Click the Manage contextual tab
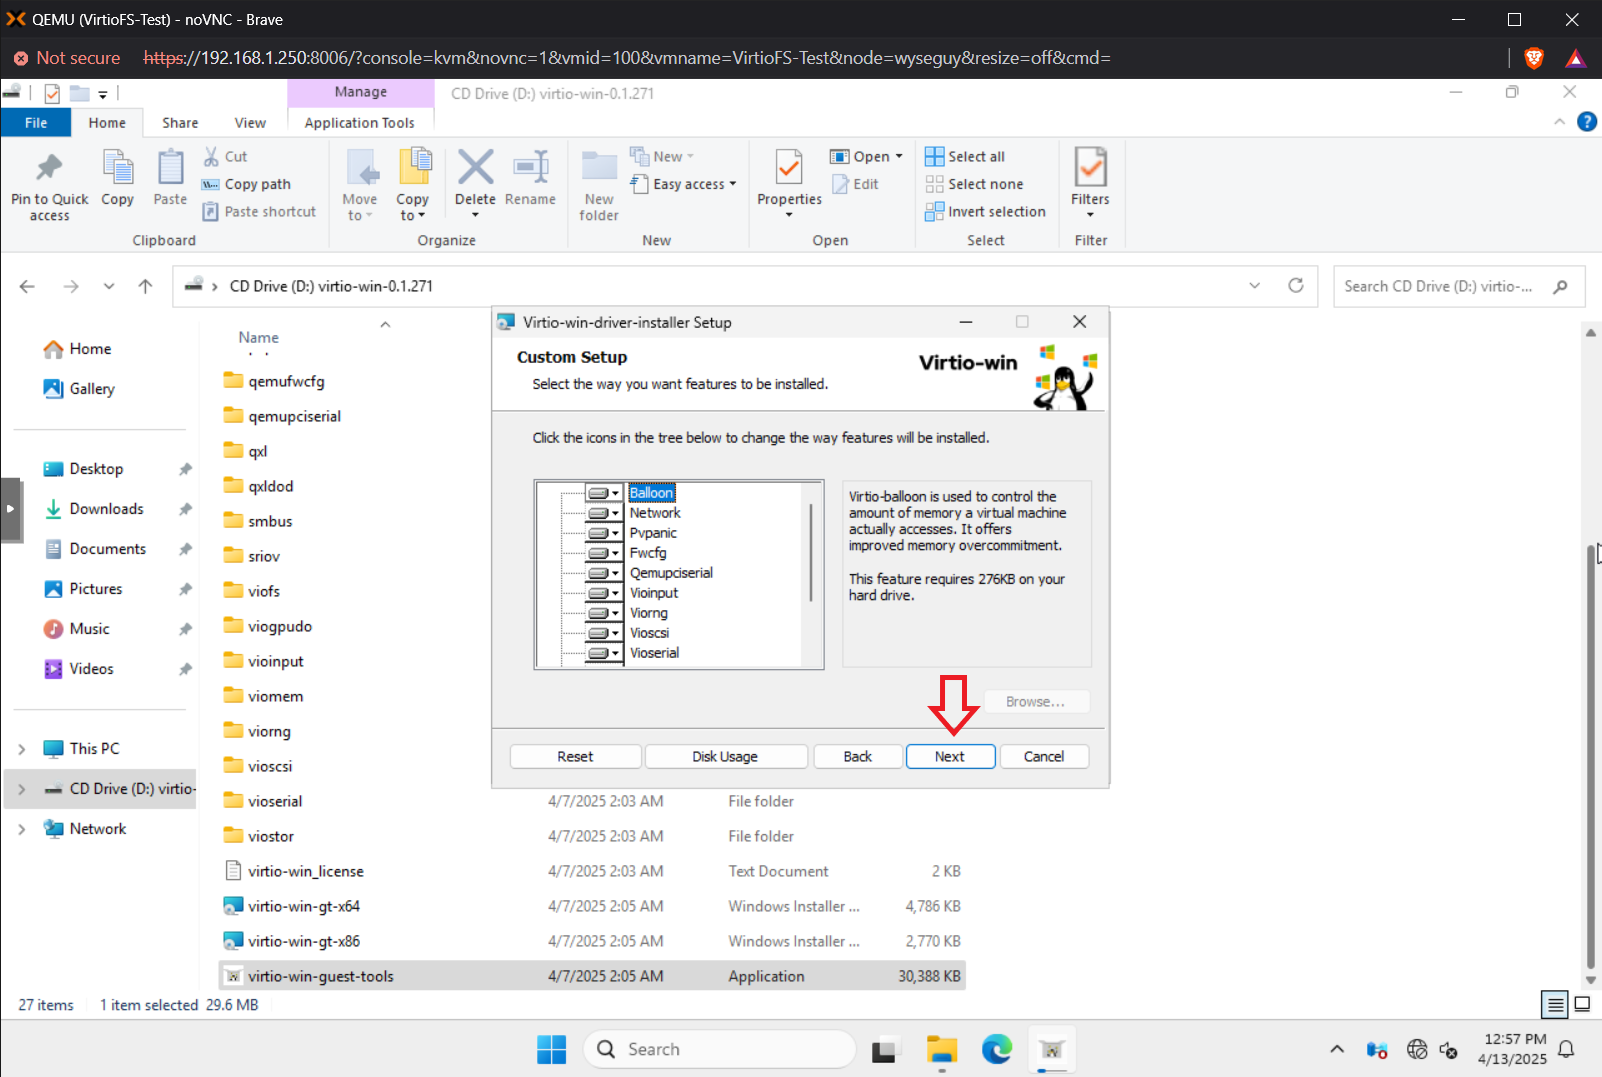Viewport: 1602px width, 1077px height. (x=361, y=92)
